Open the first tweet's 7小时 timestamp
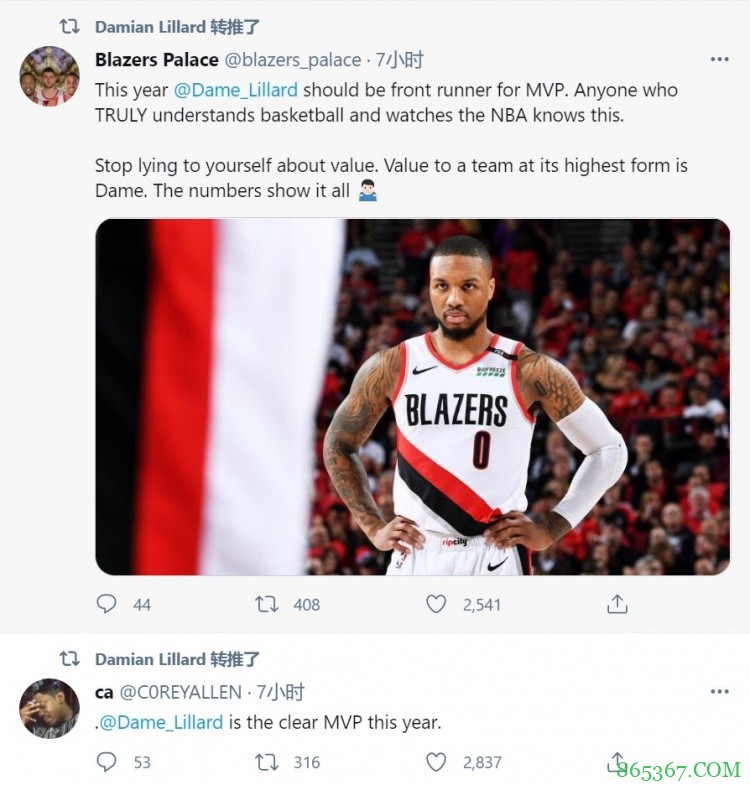 400,60
